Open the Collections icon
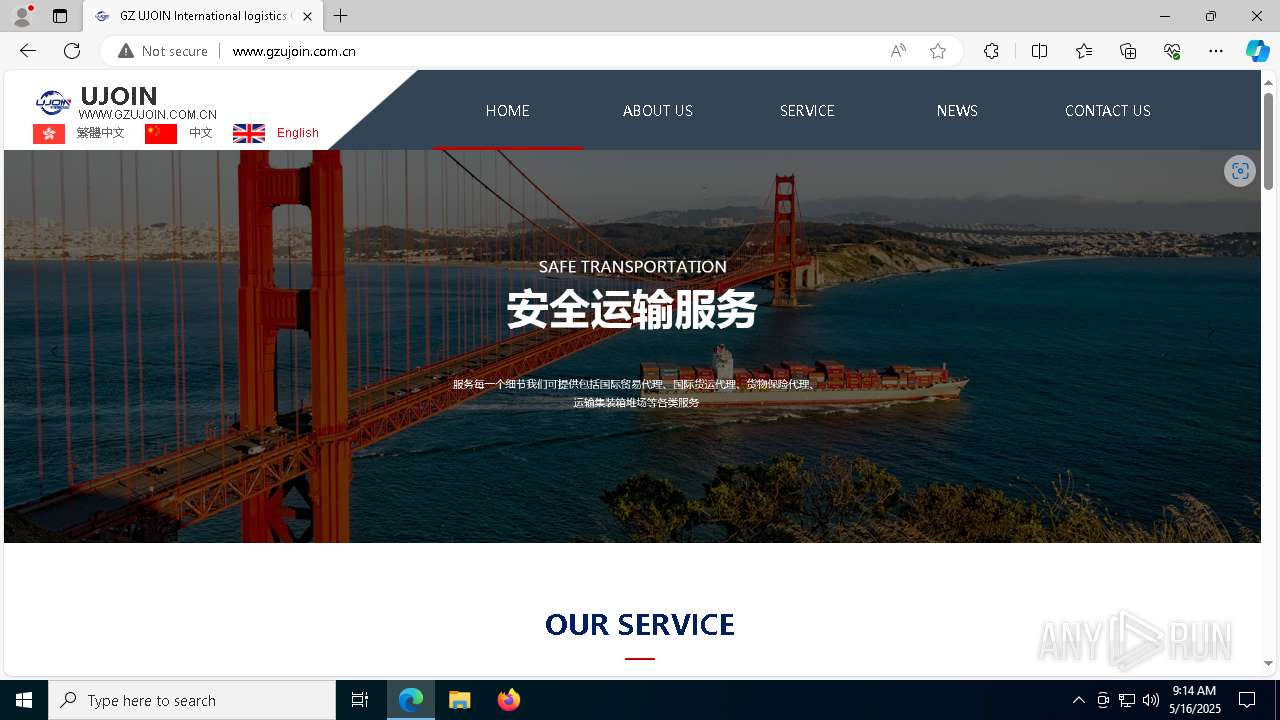Screen dimensions: 1280x720 1128,51
